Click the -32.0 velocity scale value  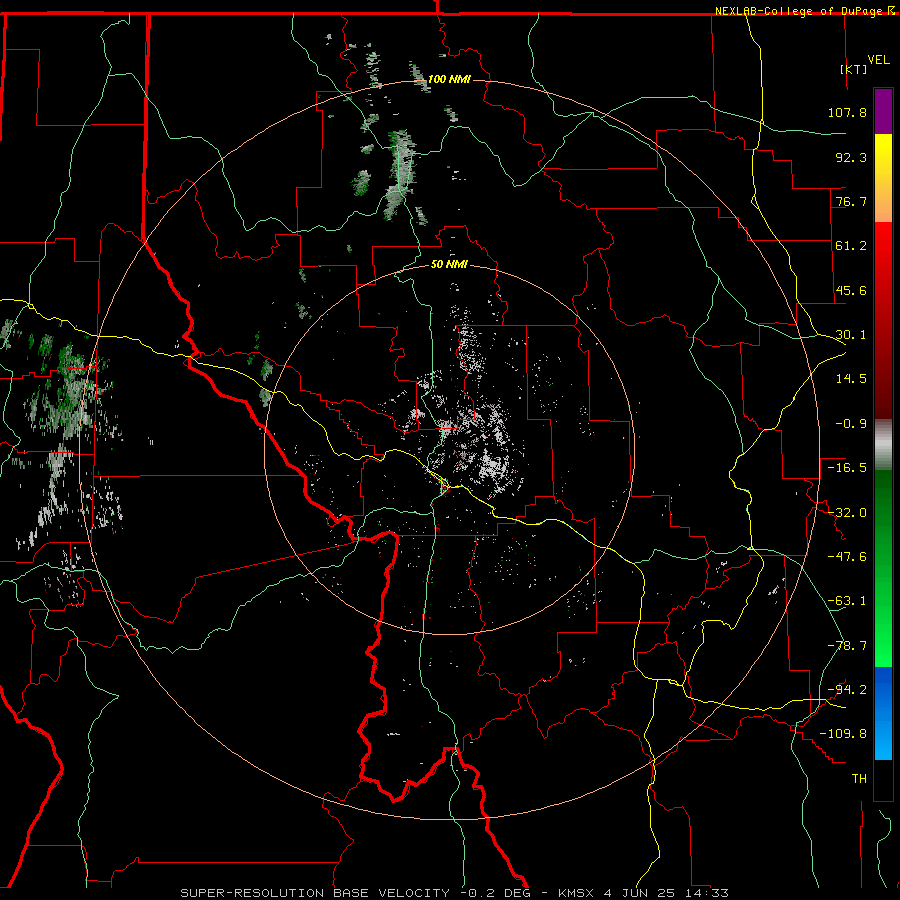(x=847, y=513)
